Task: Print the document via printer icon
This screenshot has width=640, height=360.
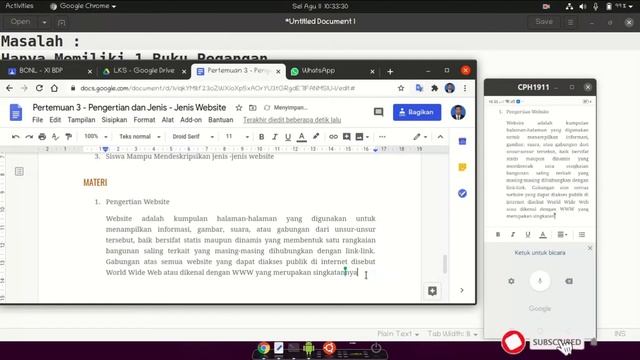Action: pos(42,137)
